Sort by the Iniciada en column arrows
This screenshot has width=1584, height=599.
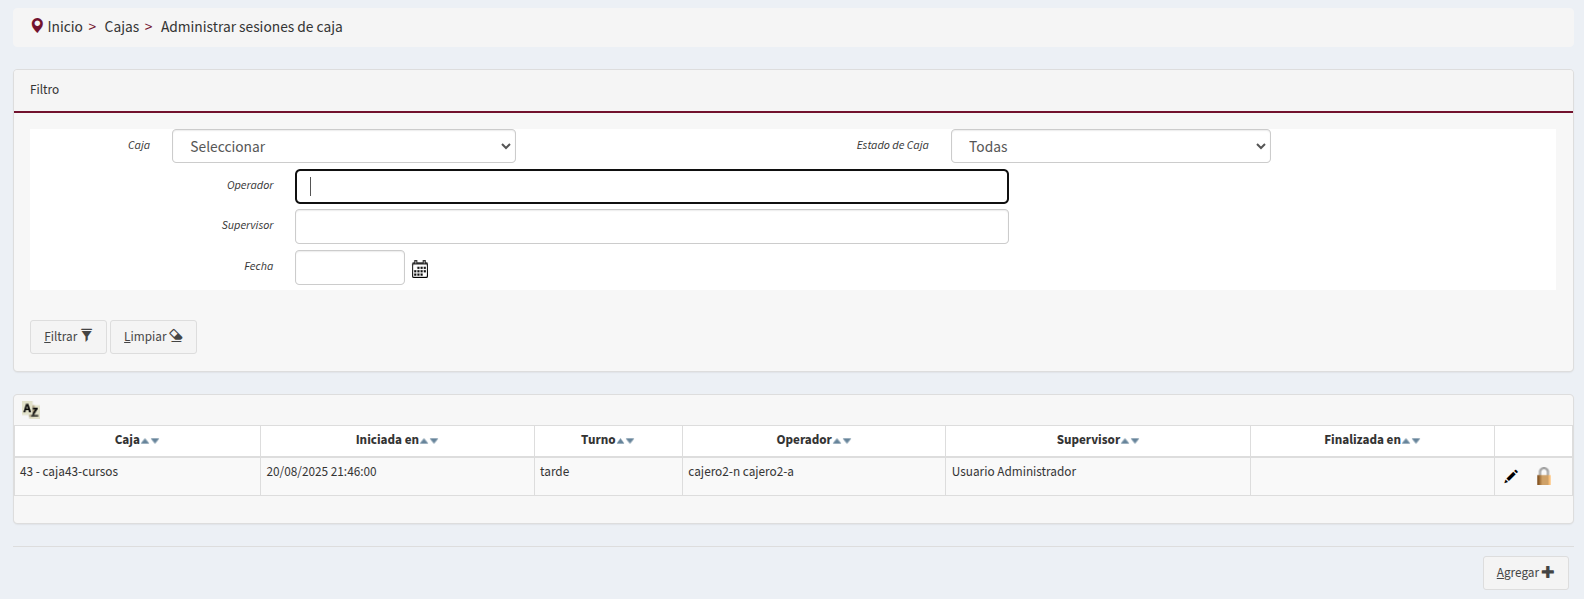(x=429, y=441)
